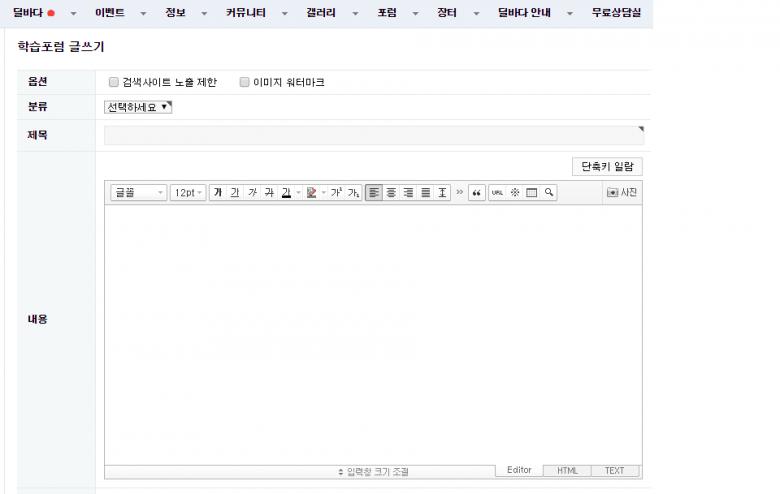Open the 커뮤니티 menu
The height and width of the screenshot is (494, 780).
click(244, 13)
